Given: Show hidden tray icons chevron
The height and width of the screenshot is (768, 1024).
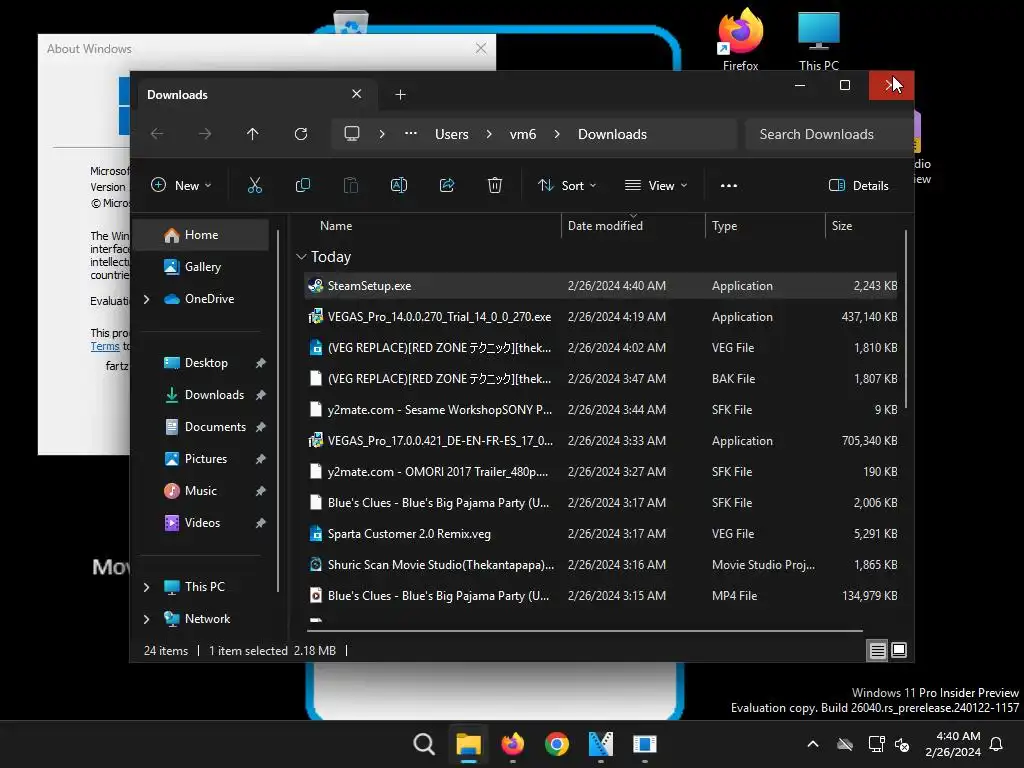Looking at the screenshot, I should point(813,744).
